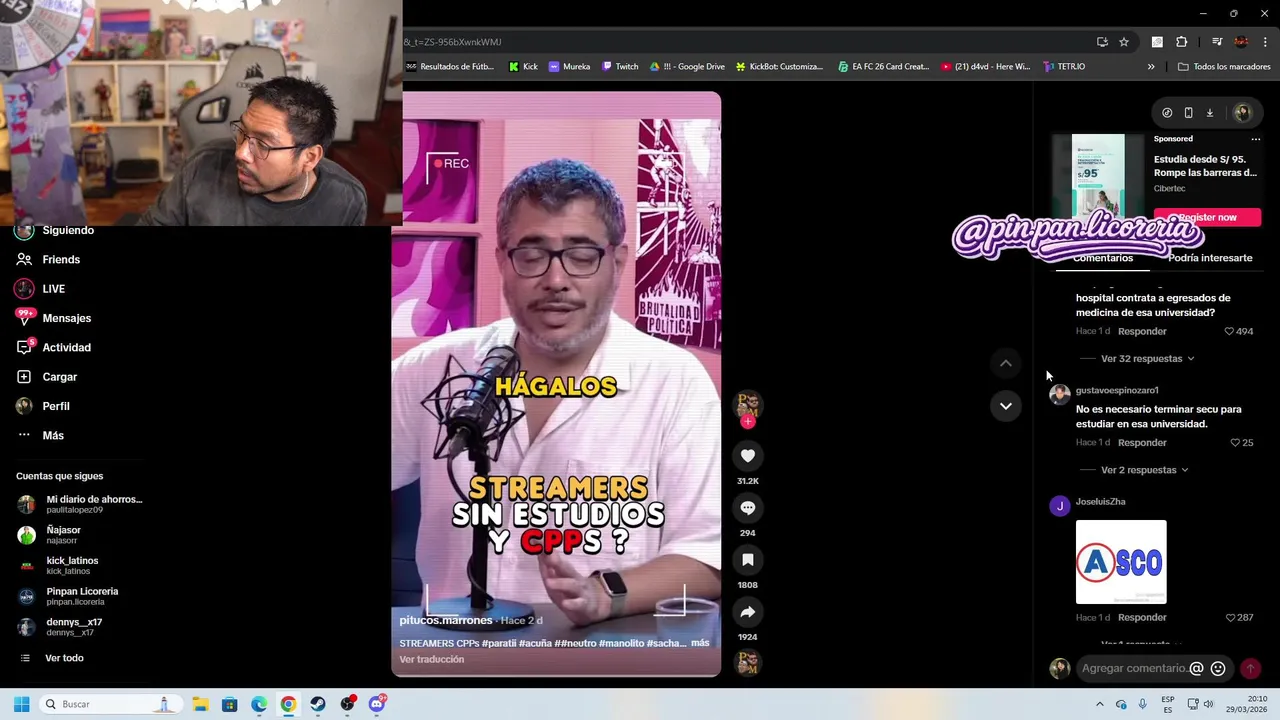Go to the previous video with up arrow
This screenshot has width=1280, height=720.
point(1005,363)
